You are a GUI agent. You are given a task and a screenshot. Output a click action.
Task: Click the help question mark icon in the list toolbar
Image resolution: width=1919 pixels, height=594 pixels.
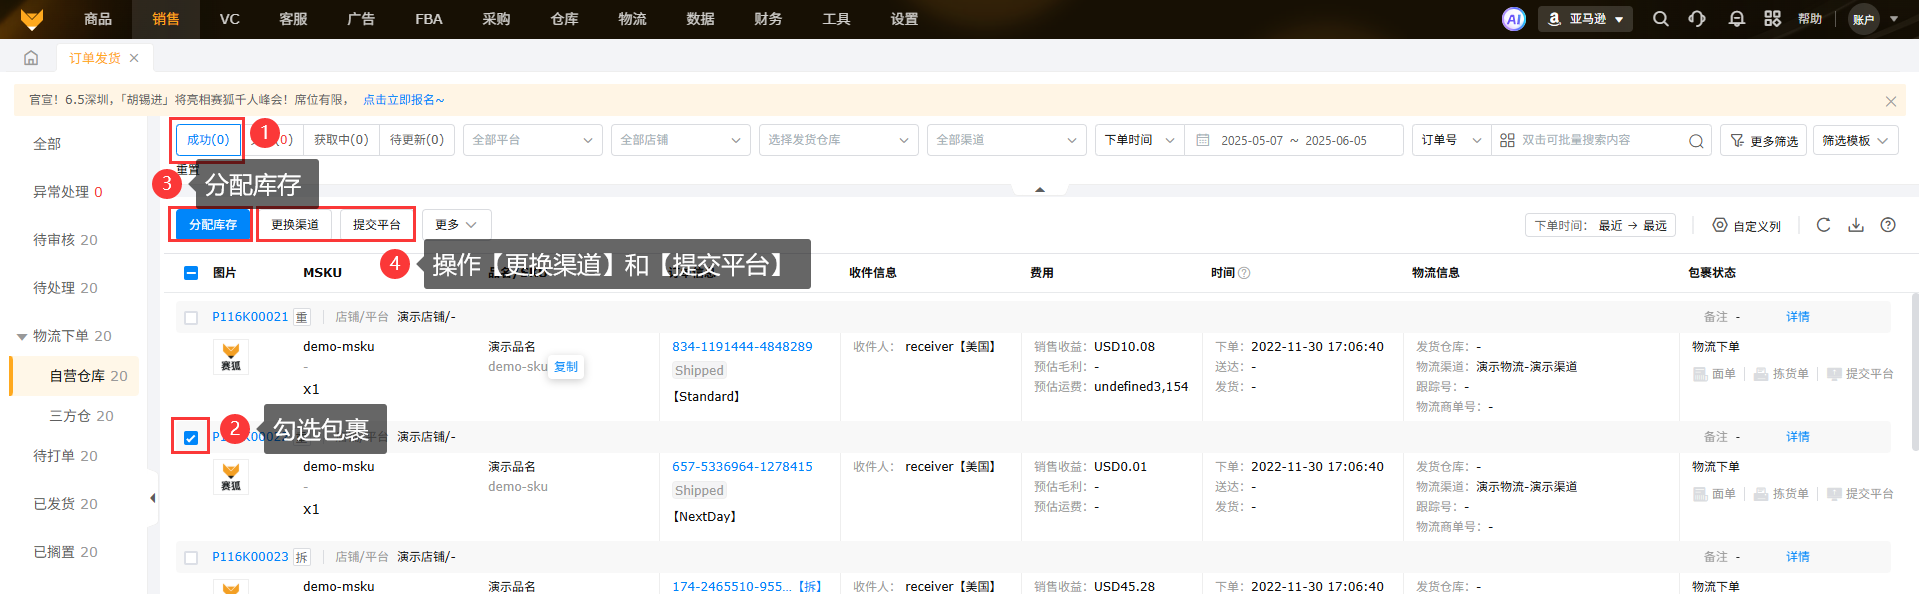click(1888, 225)
